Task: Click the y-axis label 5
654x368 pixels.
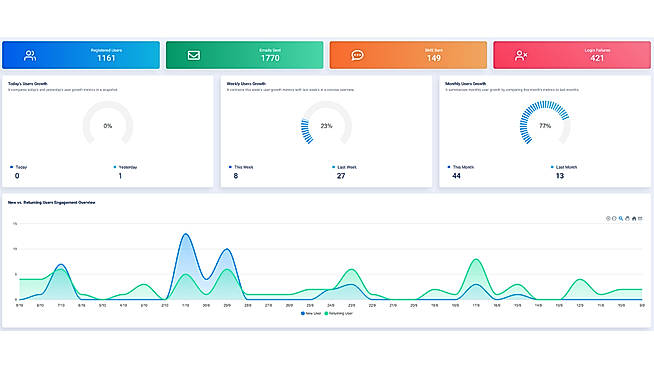Action: (16, 275)
